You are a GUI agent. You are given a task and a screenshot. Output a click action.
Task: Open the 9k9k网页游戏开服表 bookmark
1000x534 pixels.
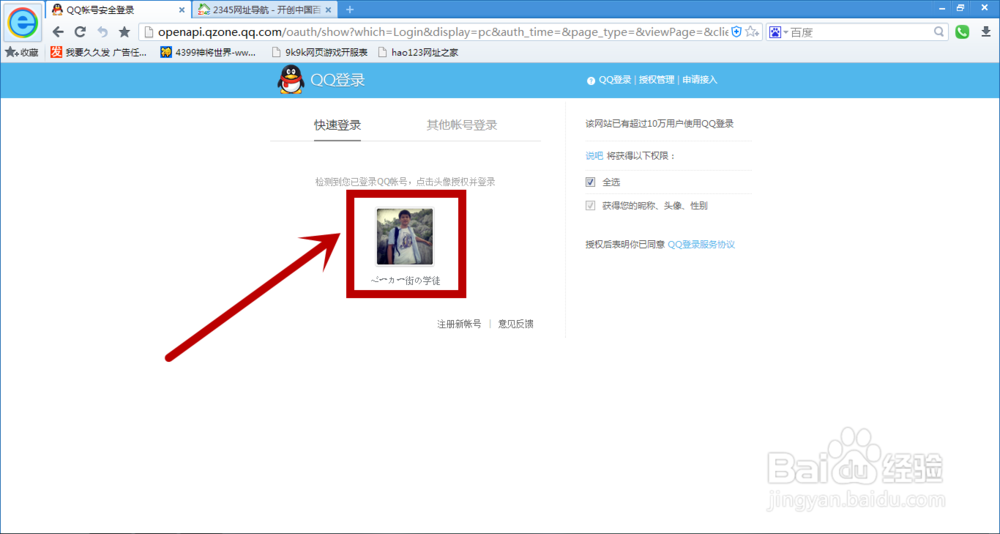(320, 52)
